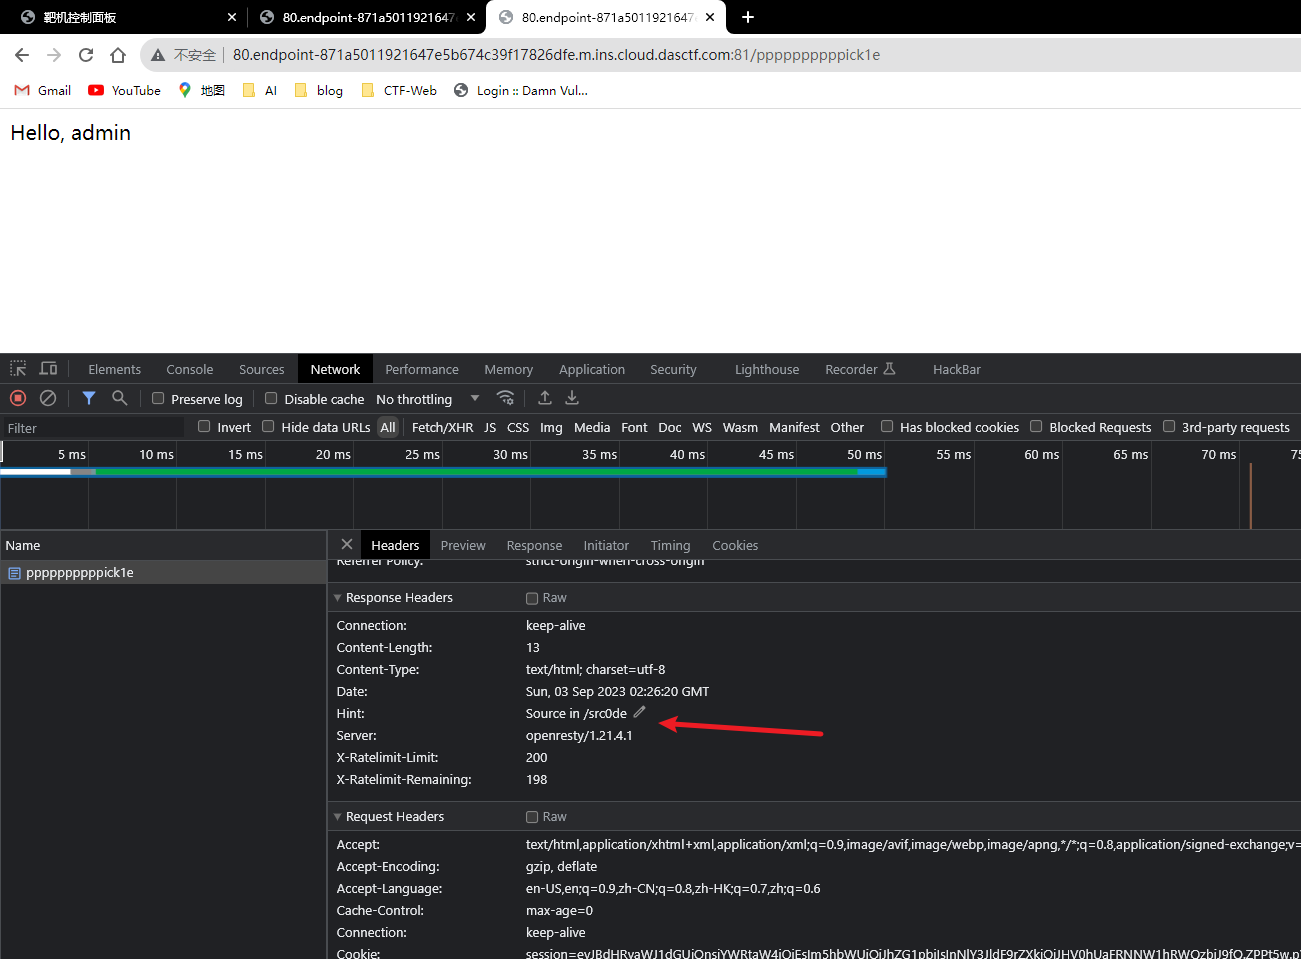Open the Login :: Damn Vul... bookmark
This screenshot has height=959, width=1301.
[521, 90]
